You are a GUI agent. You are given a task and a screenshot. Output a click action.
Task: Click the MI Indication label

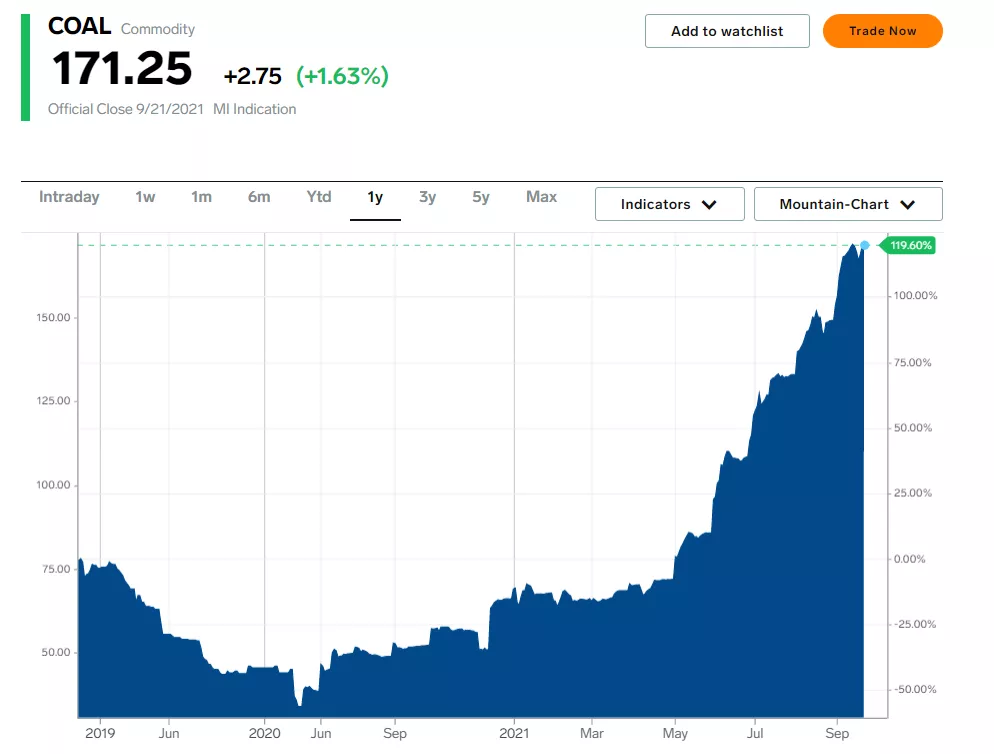[254, 109]
